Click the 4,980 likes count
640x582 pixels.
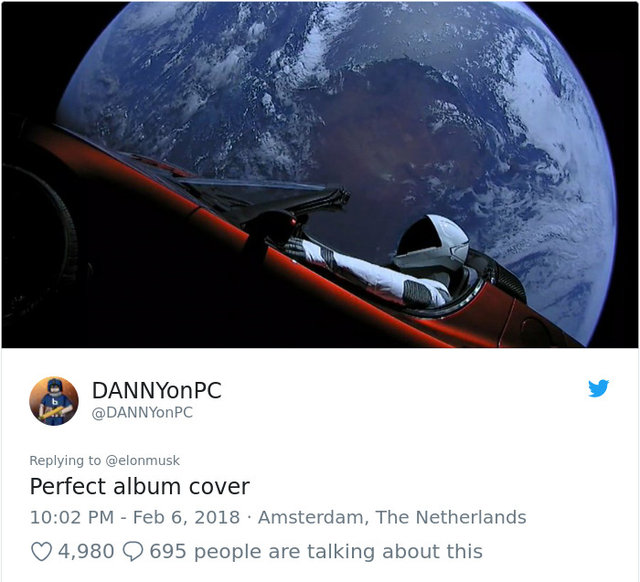[x=86, y=551]
